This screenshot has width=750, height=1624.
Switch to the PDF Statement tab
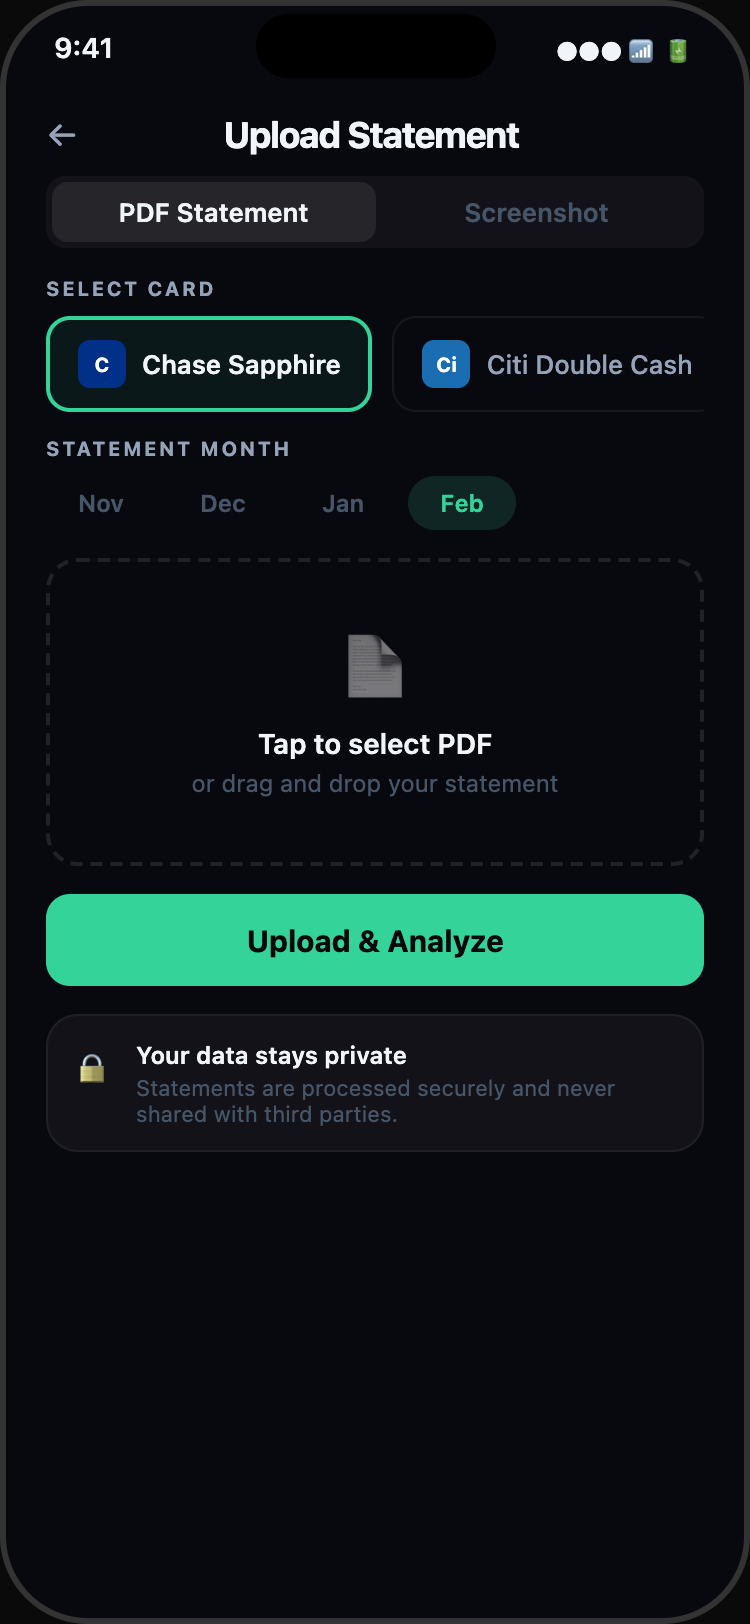pyautogui.click(x=213, y=213)
